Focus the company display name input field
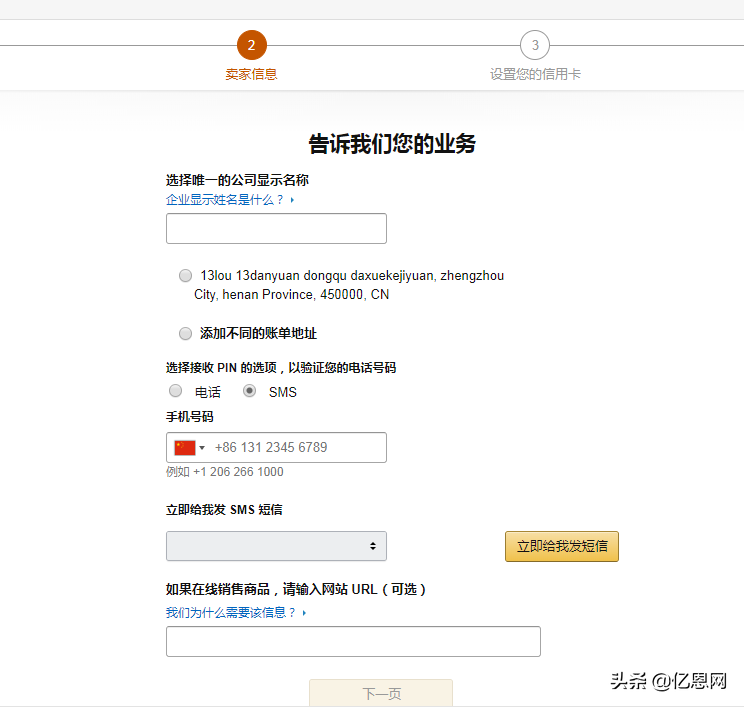744x707 pixels. coord(276,228)
